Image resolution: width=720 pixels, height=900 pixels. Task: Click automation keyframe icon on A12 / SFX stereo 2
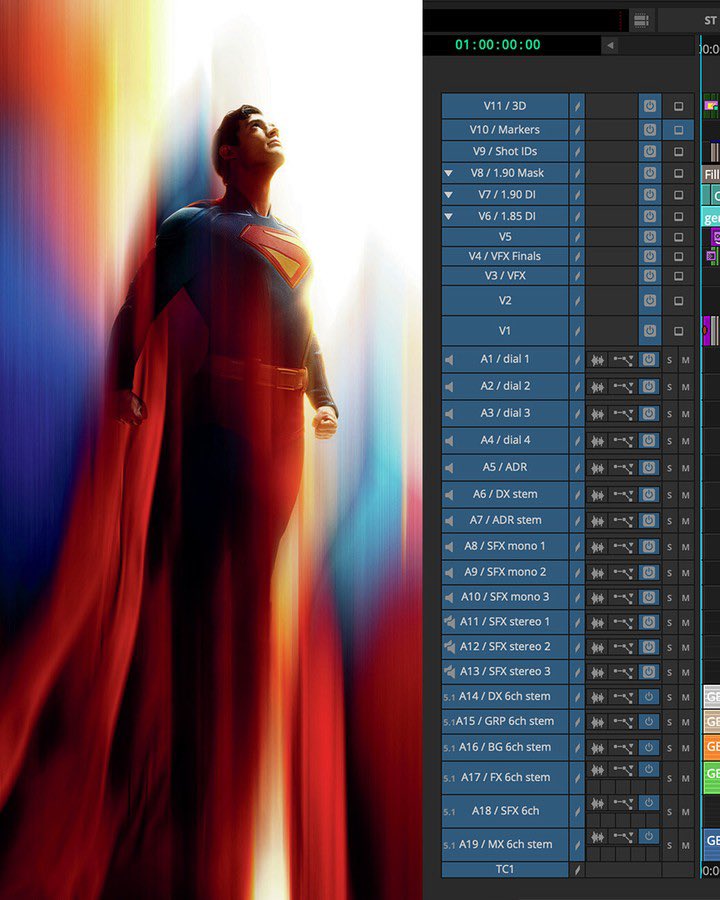(x=623, y=647)
